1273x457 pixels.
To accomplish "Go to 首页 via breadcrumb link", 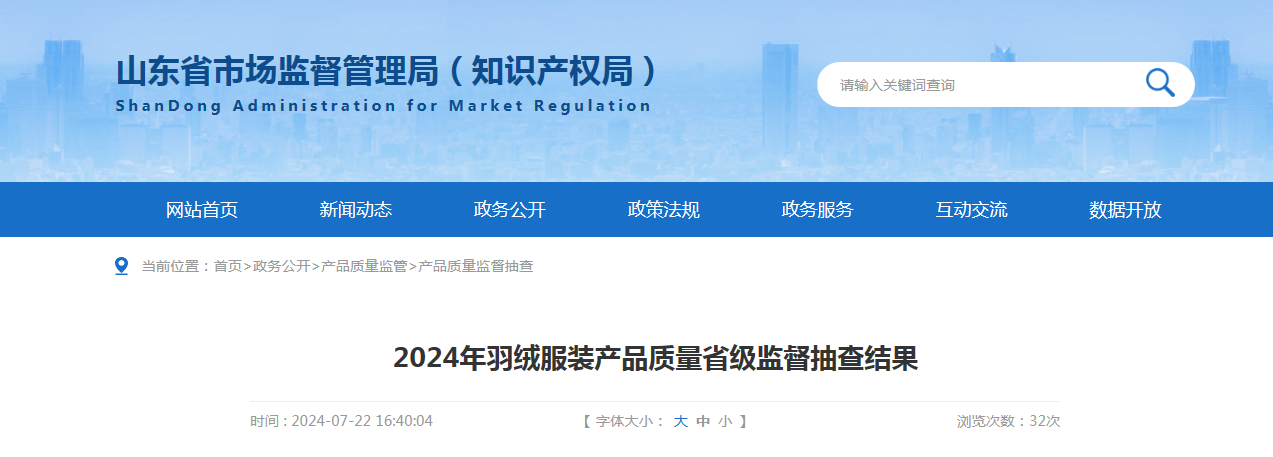I will [x=228, y=267].
